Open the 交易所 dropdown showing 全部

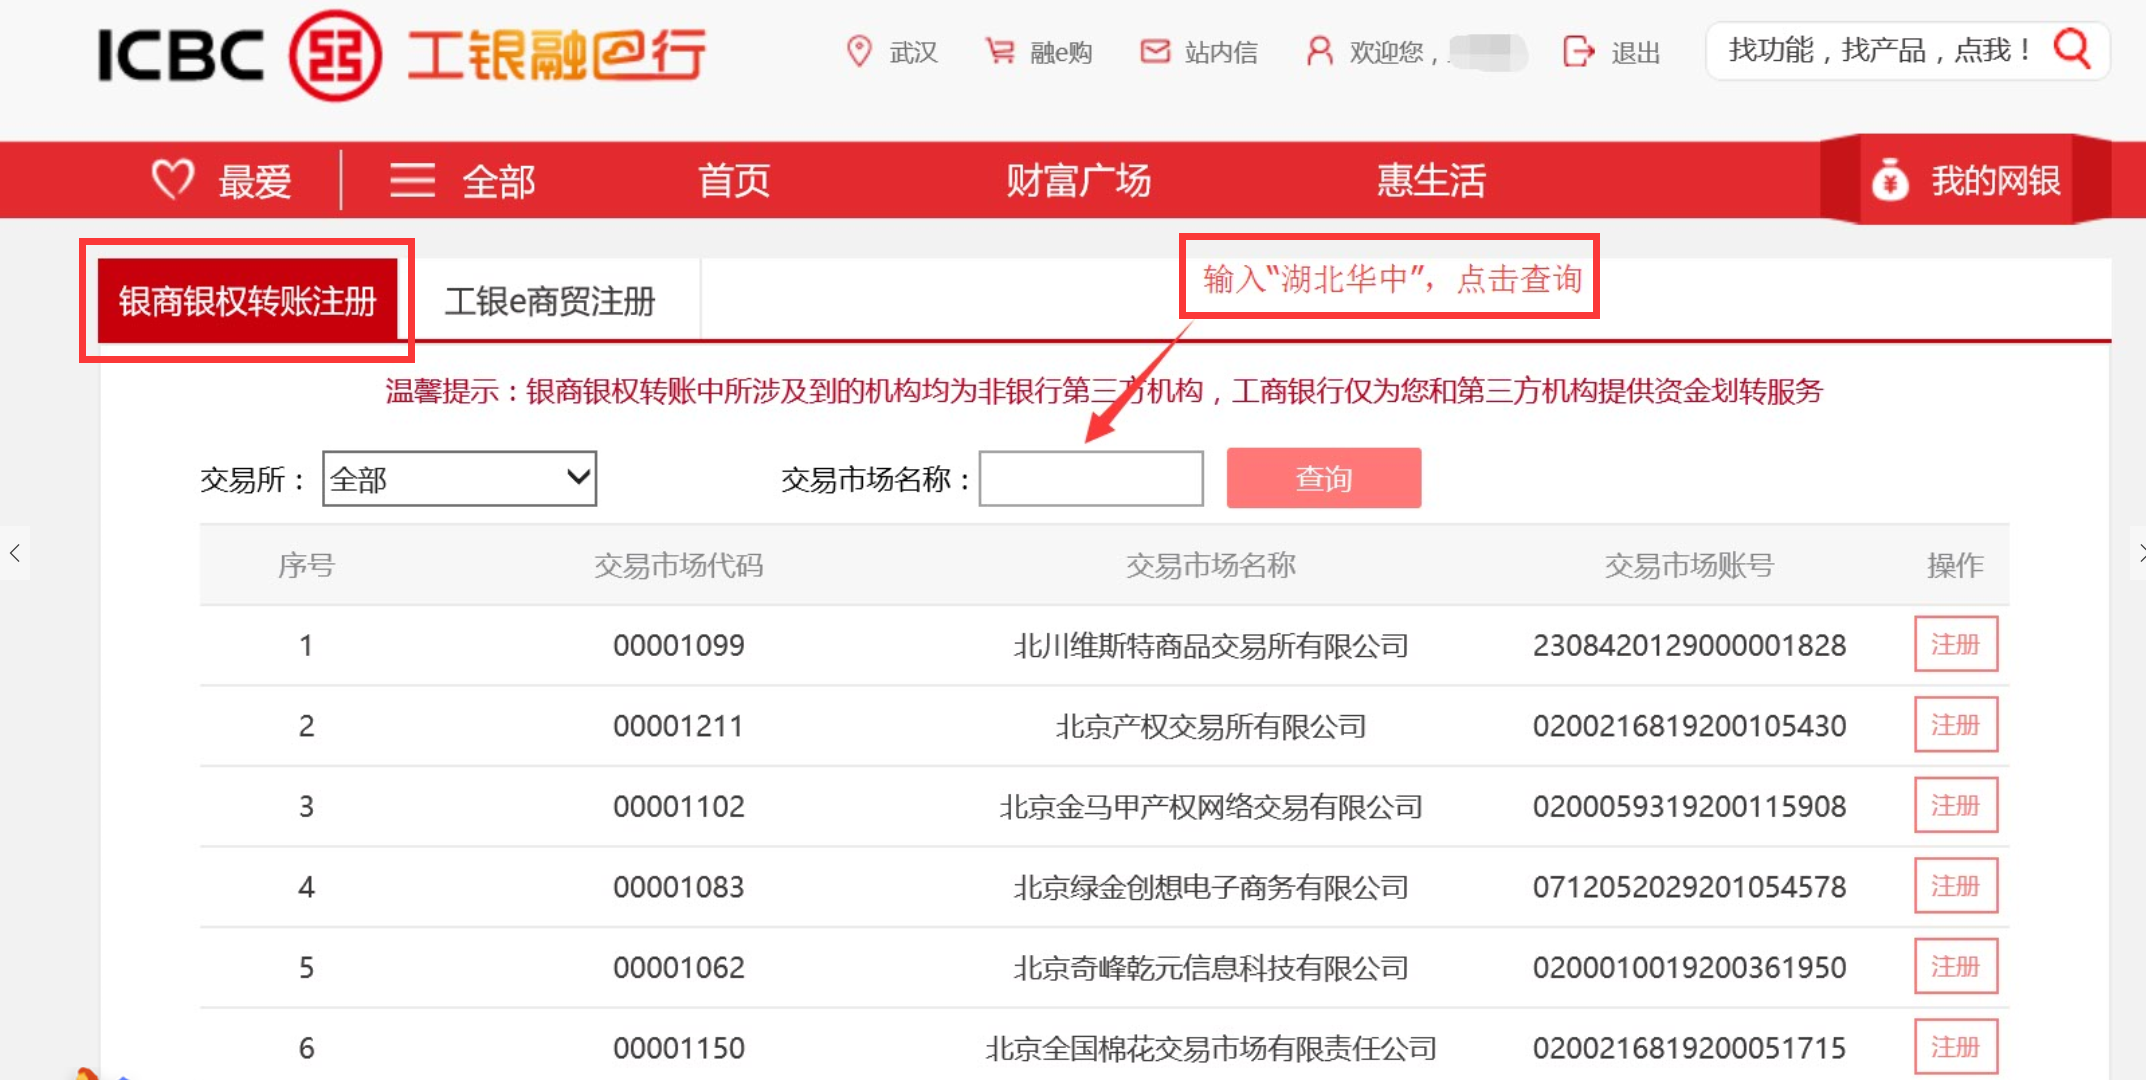tap(459, 479)
